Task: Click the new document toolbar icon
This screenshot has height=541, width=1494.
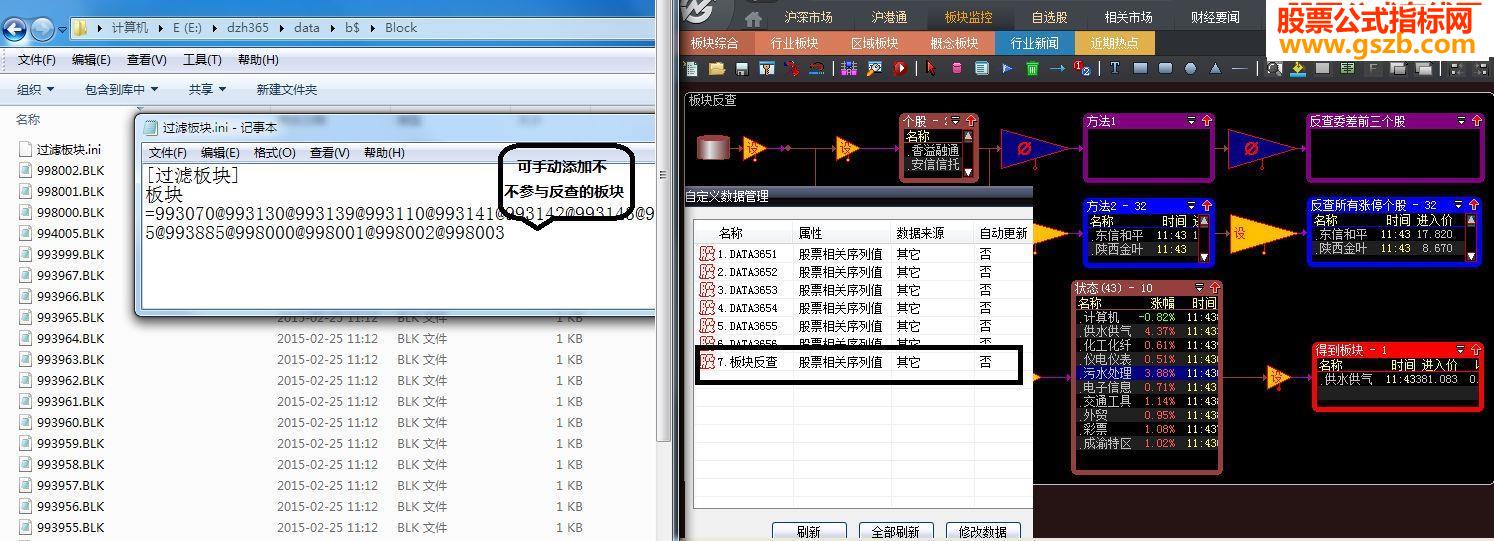Action: pos(691,68)
